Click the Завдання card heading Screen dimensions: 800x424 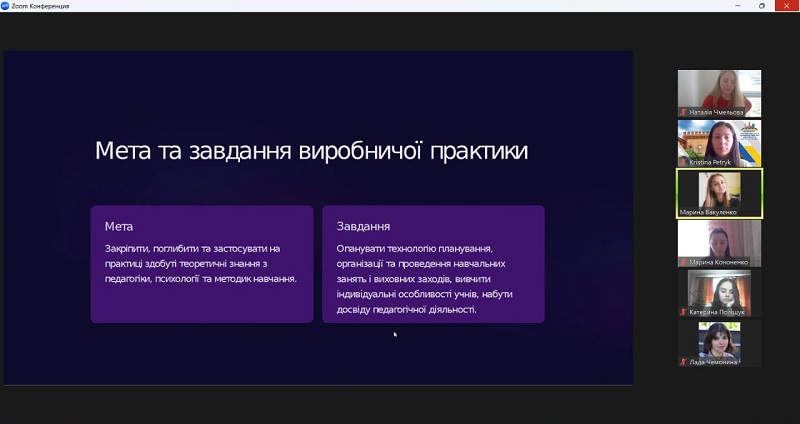363,227
